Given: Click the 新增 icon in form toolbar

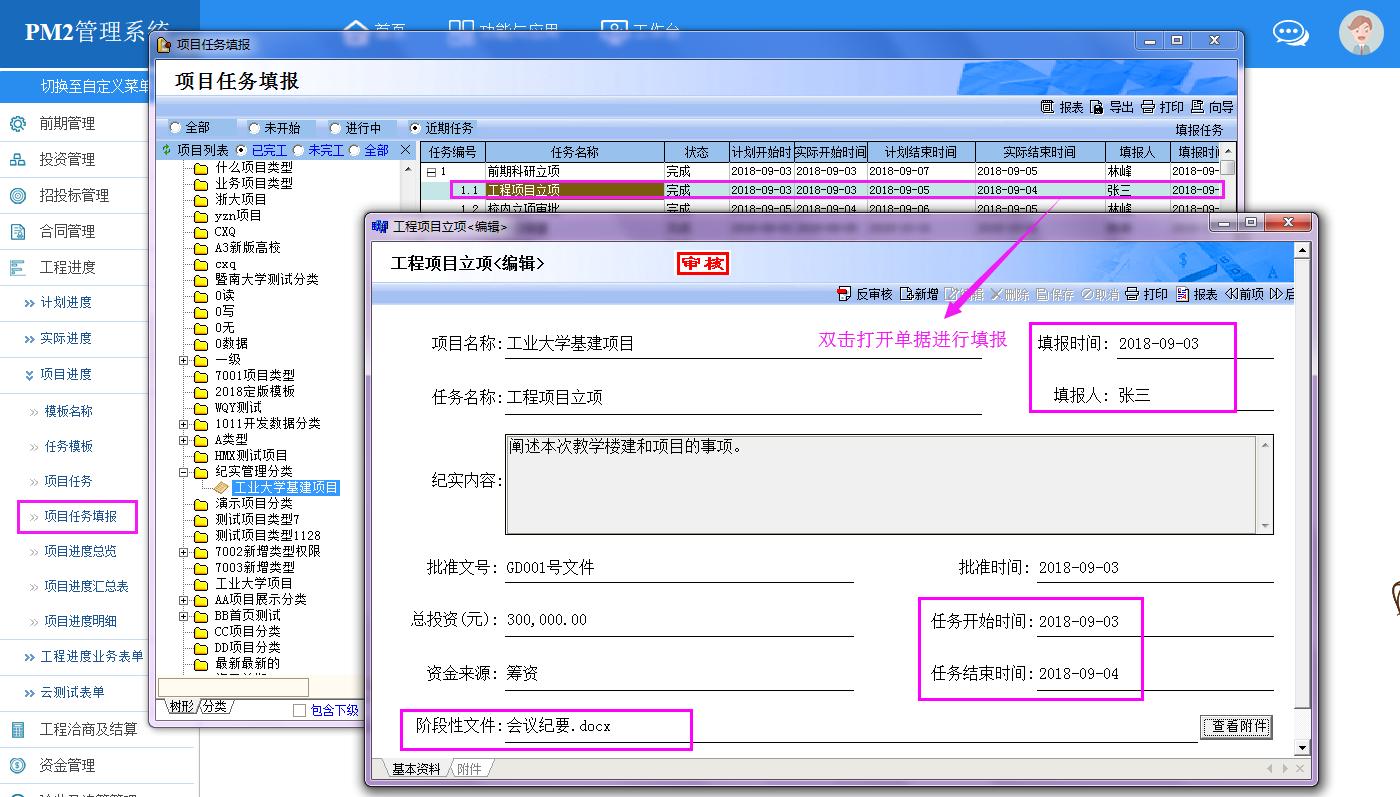Looking at the screenshot, I should click(x=906, y=294).
